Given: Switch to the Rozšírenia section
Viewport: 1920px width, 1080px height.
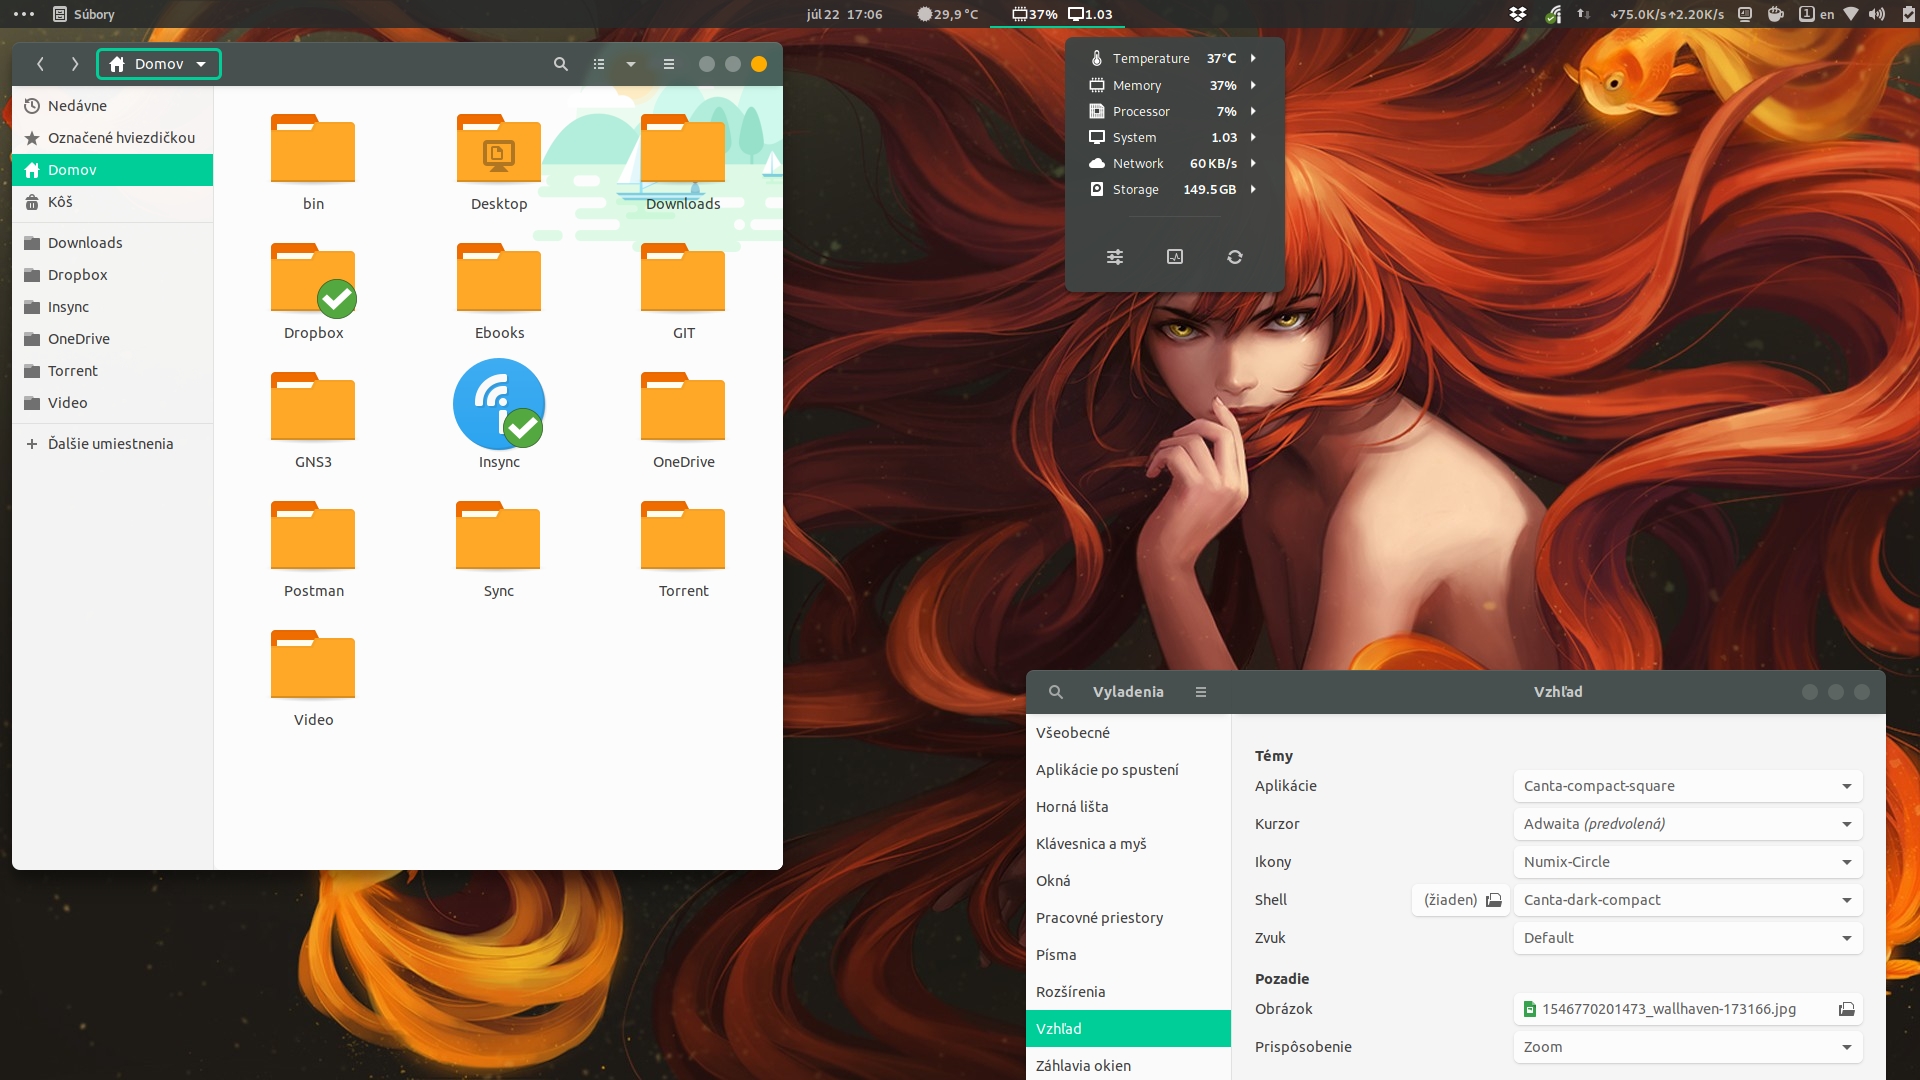Looking at the screenshot, I should coord(1128,992).
